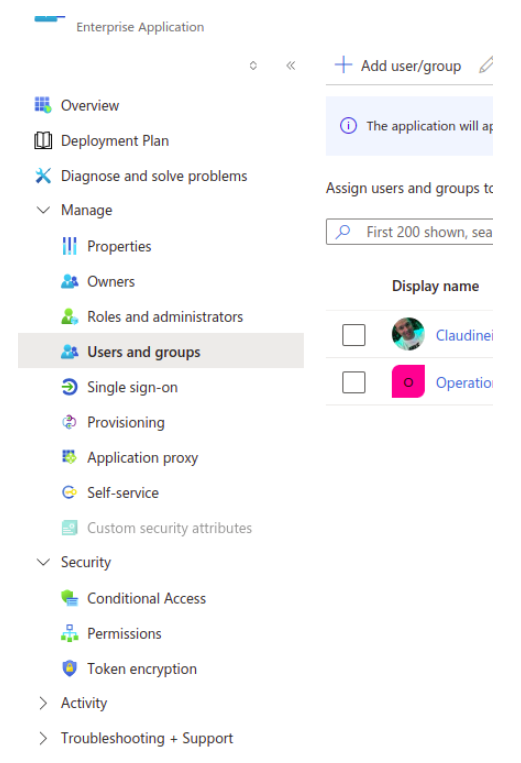Click the Permissions hierarchy icon

pyautogui.click(x=70, y=634)
